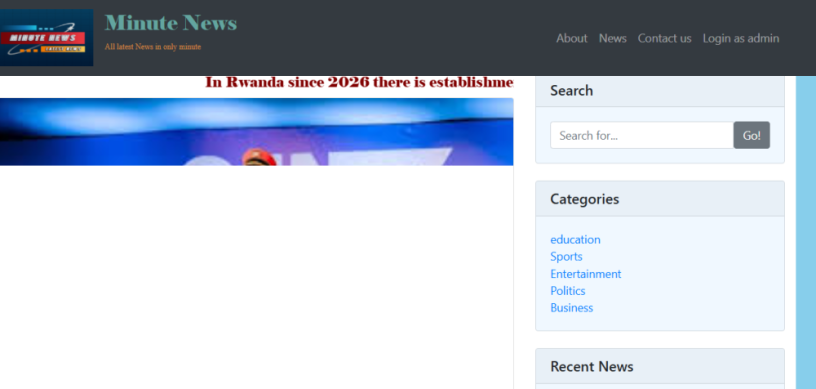Image resolution: width=816 pixels, height=389 pixels.
Task: Click the Minute News logo image
Action: point(46,37)
